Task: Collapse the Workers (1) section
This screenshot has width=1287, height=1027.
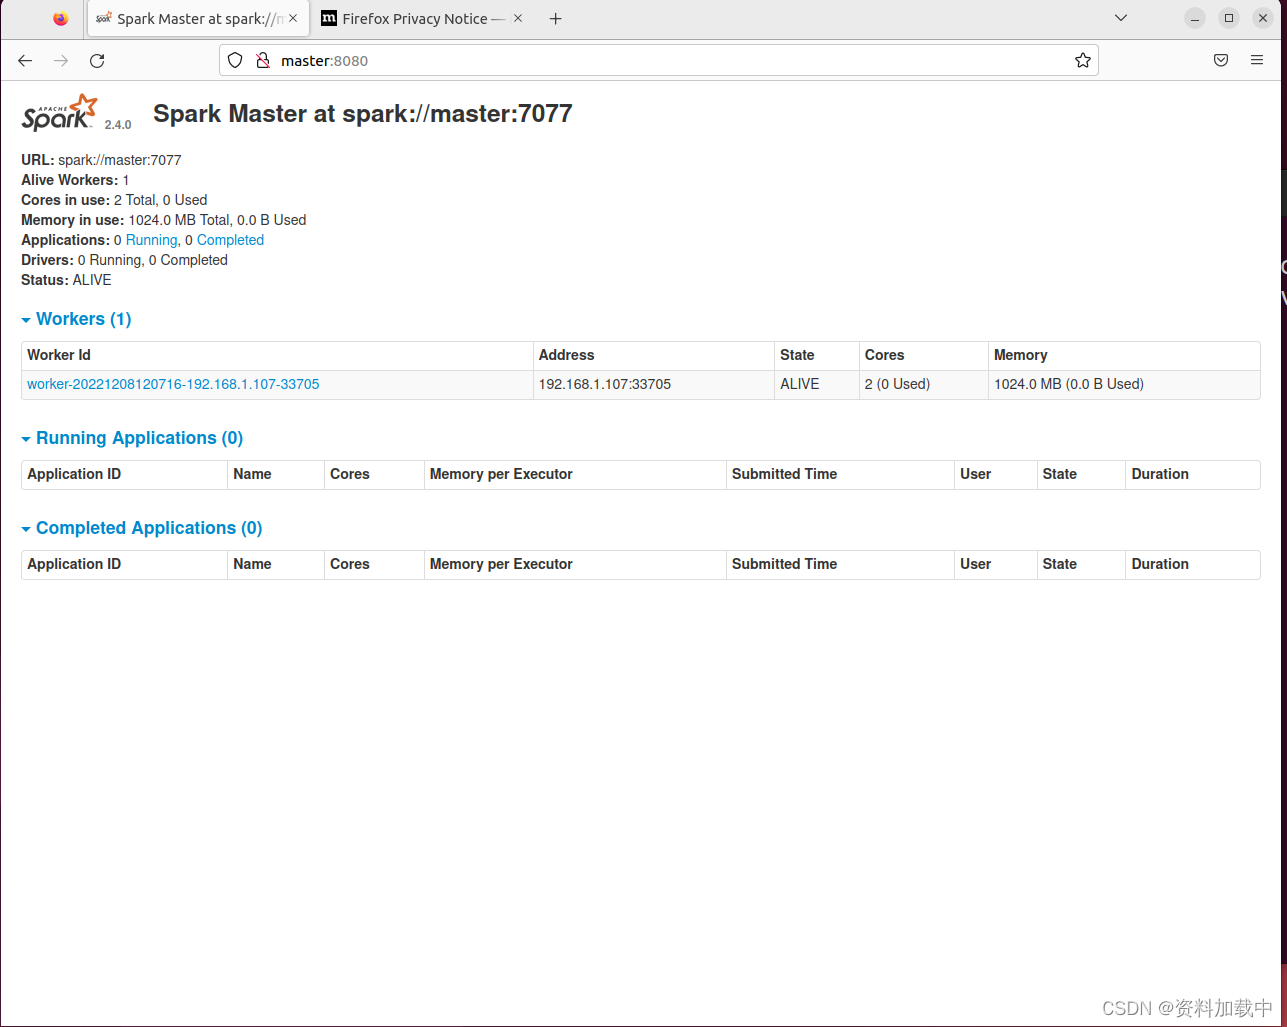Action: coord(76,319)
